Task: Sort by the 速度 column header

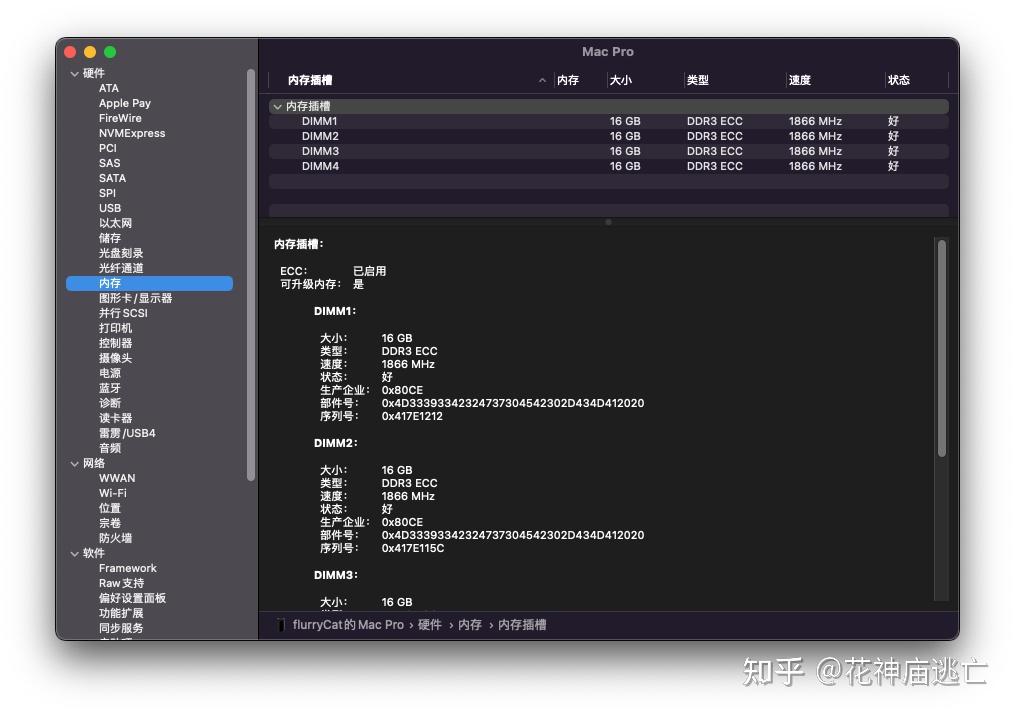Action: point(800,80)
